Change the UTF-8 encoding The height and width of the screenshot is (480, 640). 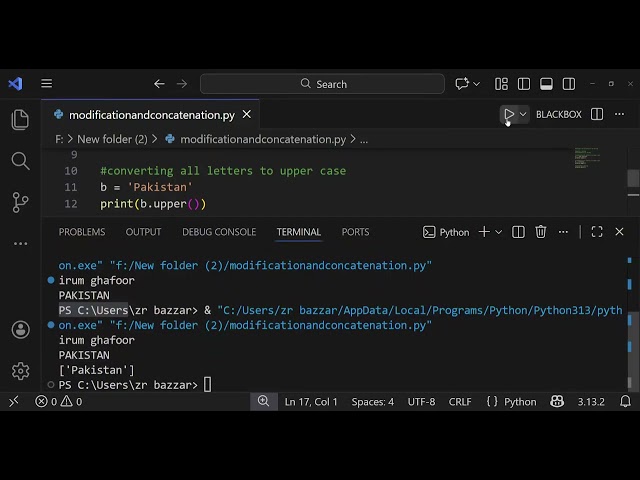tap(421, 402)
